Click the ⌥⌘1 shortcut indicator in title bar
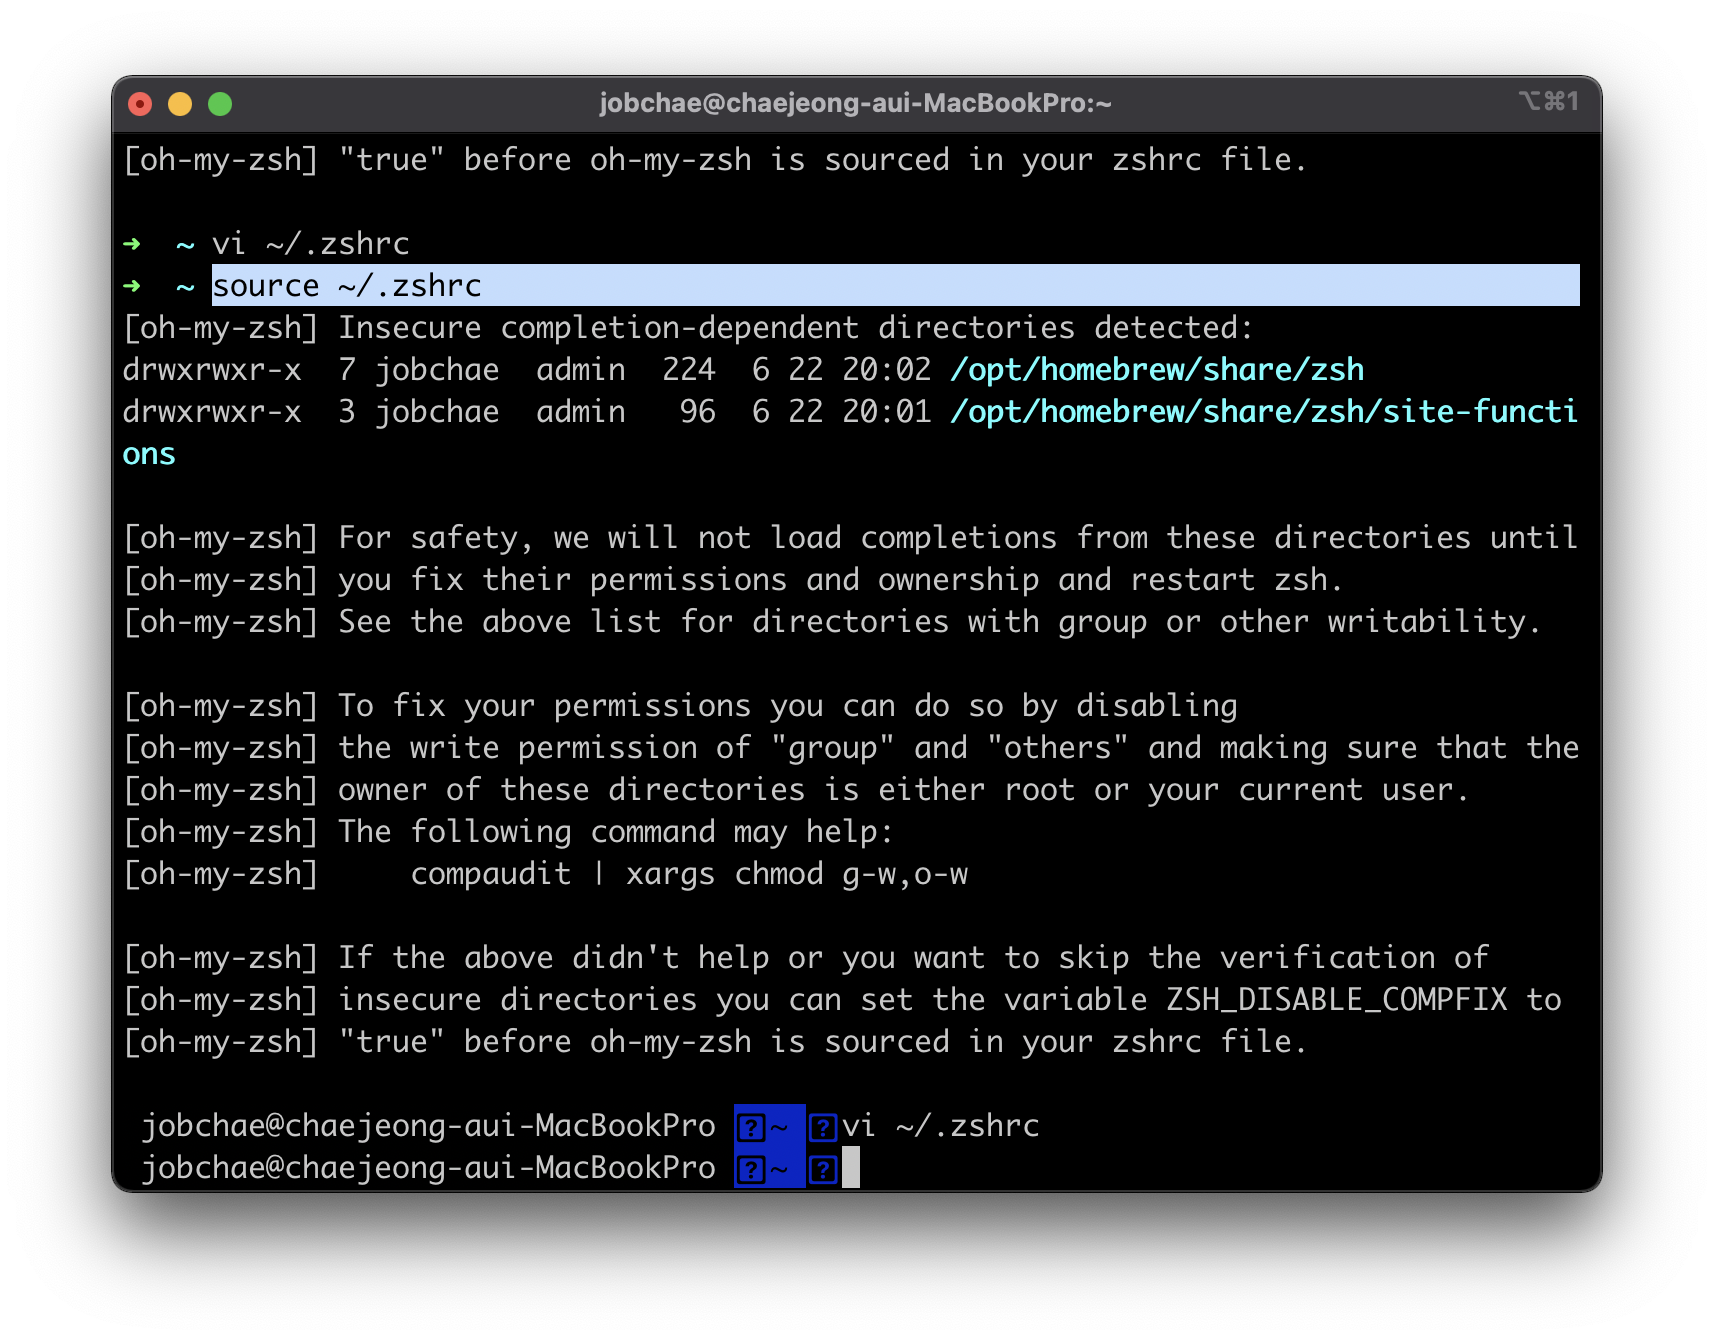Screen dimensions: 1714x1340 1549,101
